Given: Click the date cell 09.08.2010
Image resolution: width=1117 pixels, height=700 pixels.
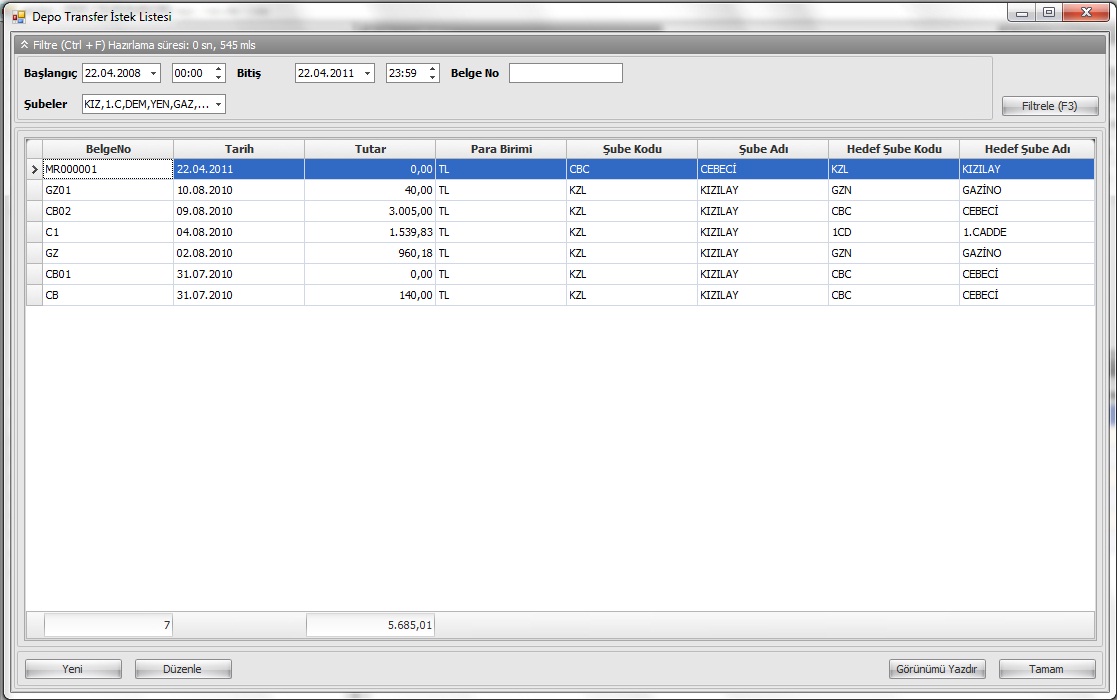Looking at the screenshot, I should coord(239,211).
